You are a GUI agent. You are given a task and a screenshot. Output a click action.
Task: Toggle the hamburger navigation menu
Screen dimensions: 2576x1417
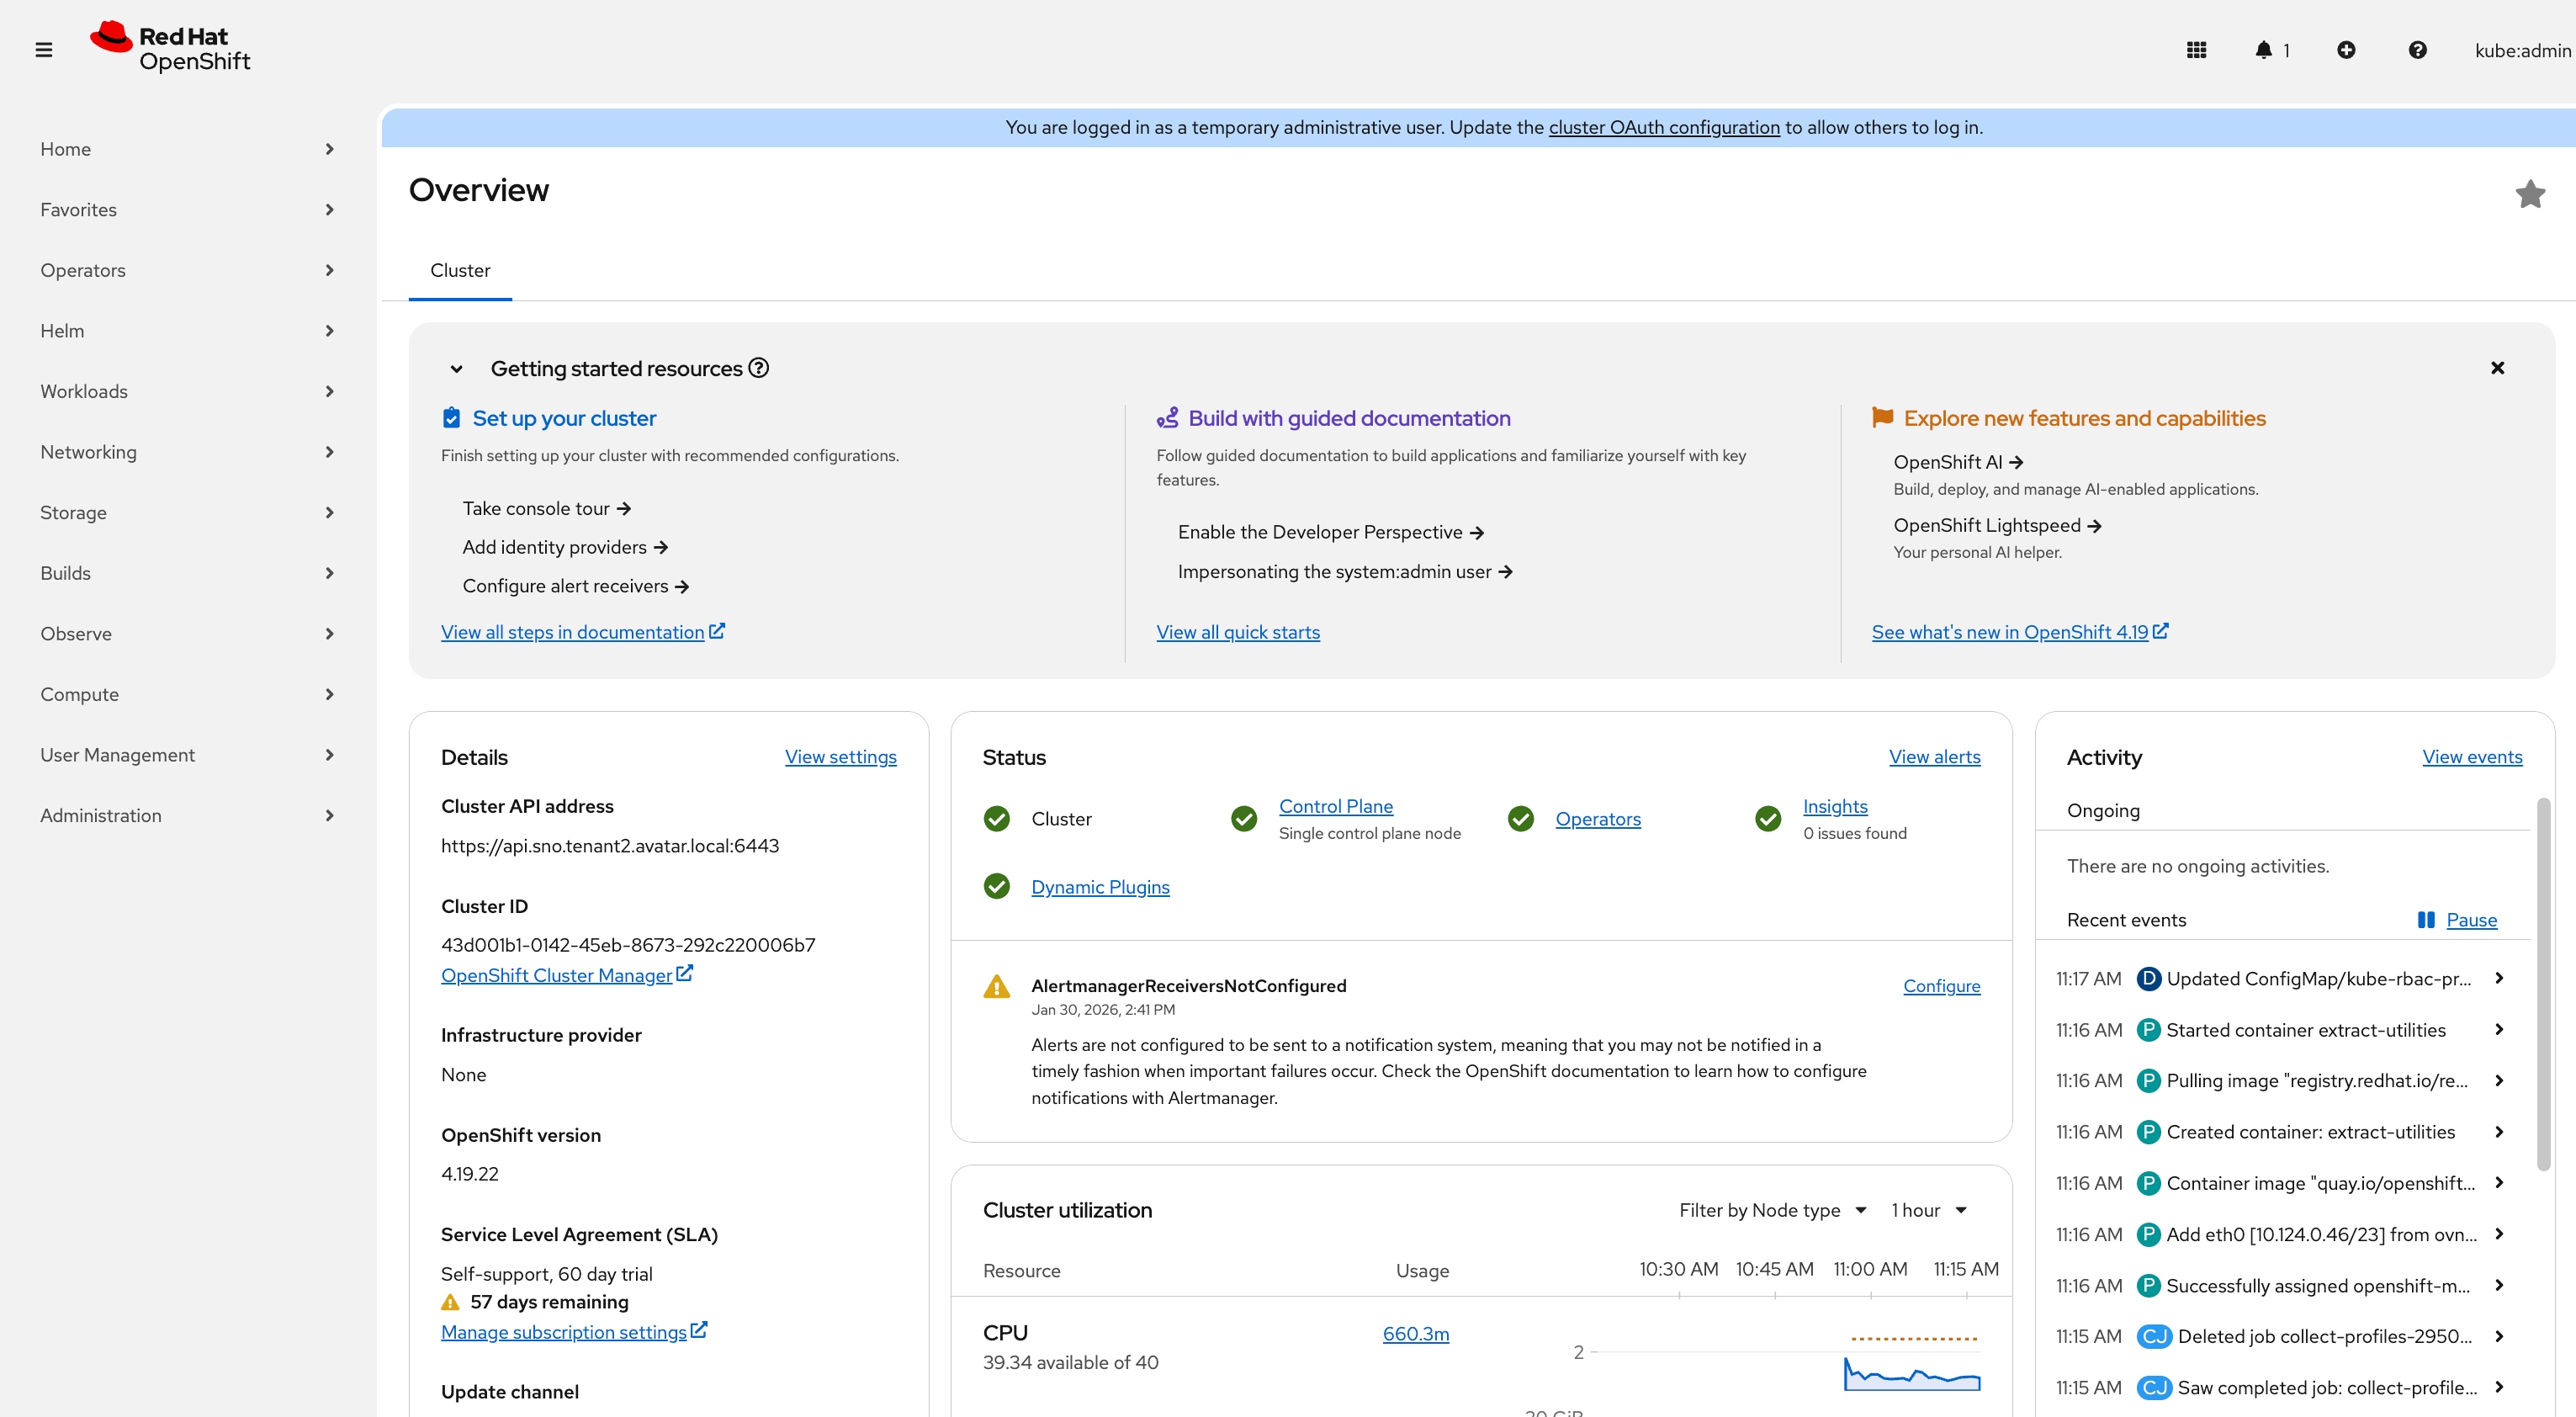[43, 50]
